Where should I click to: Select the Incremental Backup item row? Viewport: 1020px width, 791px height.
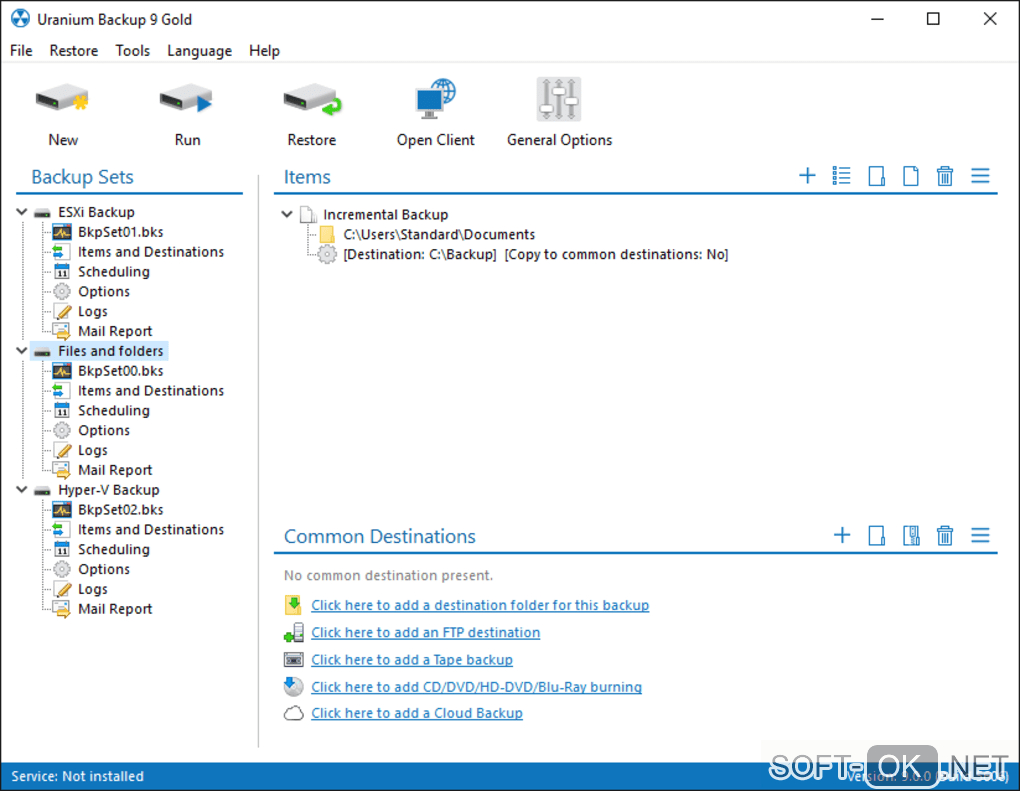(386, 214)
